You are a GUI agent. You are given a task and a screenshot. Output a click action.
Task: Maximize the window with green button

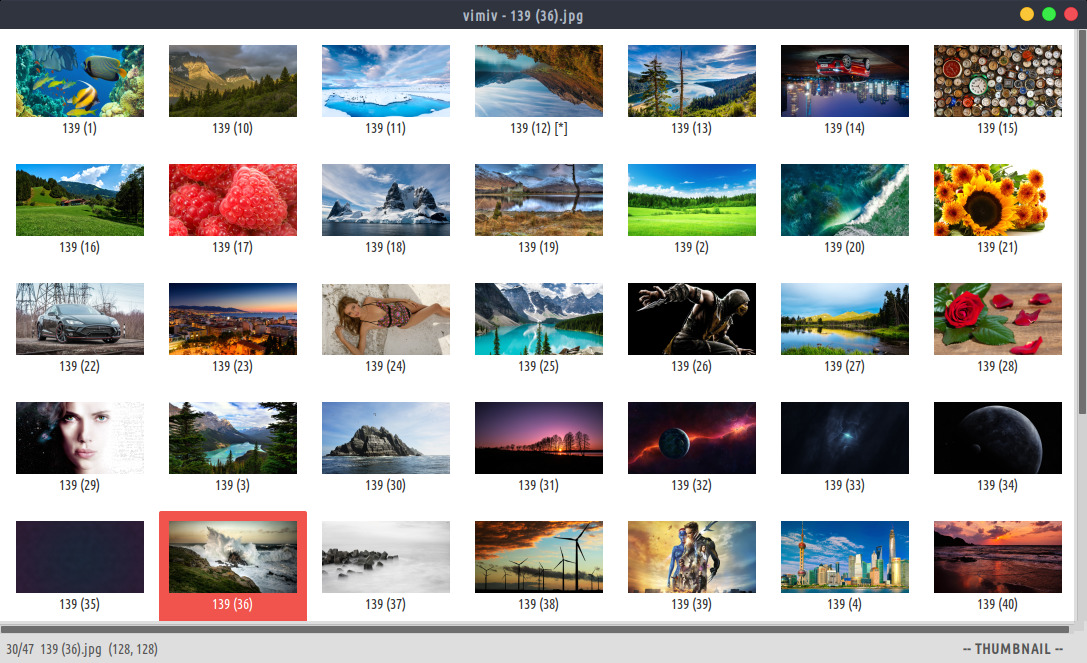[x=1049, y=15]
